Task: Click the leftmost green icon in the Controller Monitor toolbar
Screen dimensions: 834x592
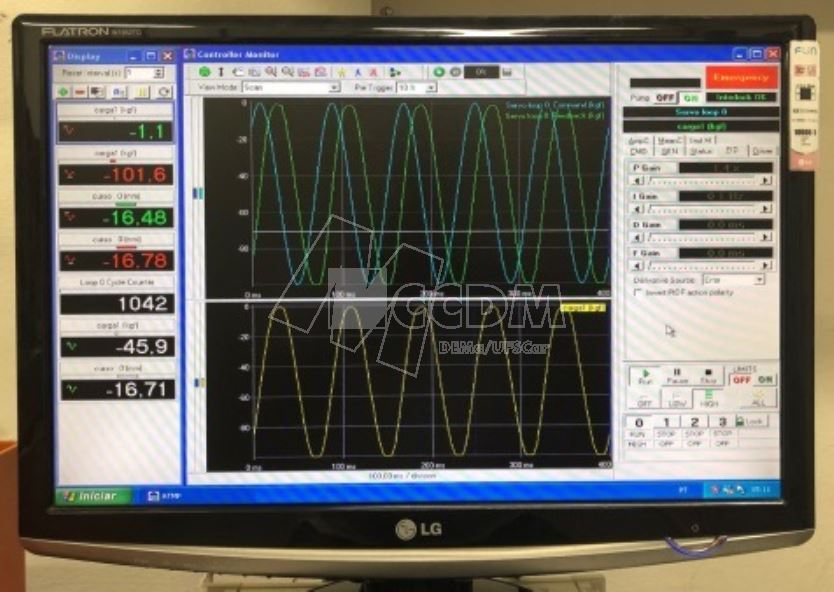Action: point(204,71)
